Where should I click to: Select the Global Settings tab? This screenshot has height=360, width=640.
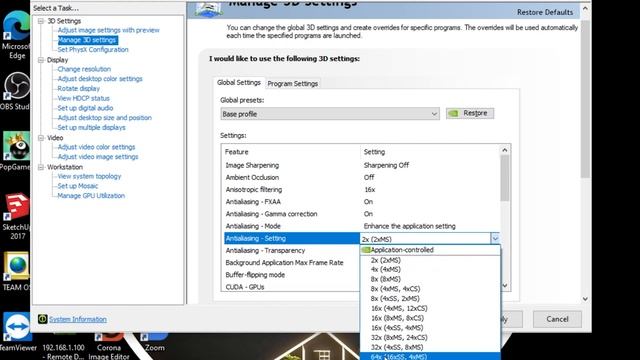239,82
